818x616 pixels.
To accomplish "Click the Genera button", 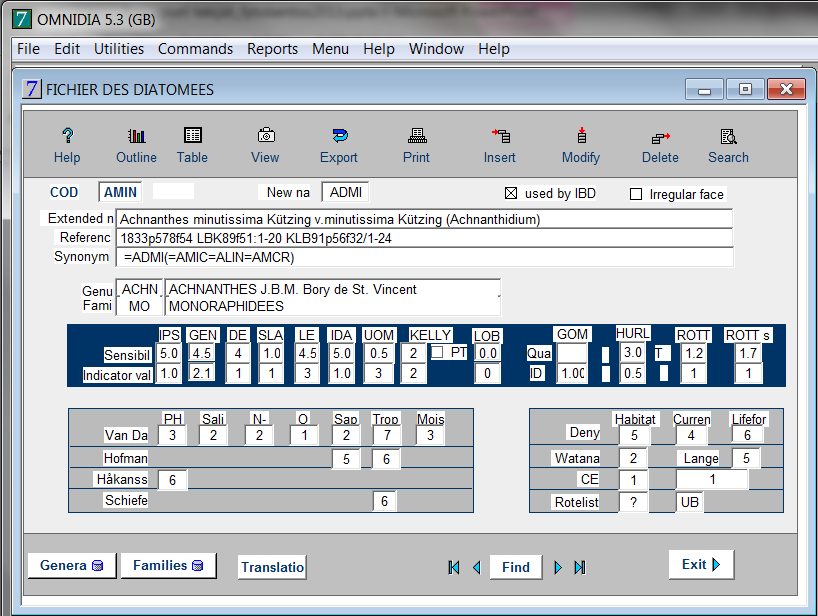I will point(72,565).
